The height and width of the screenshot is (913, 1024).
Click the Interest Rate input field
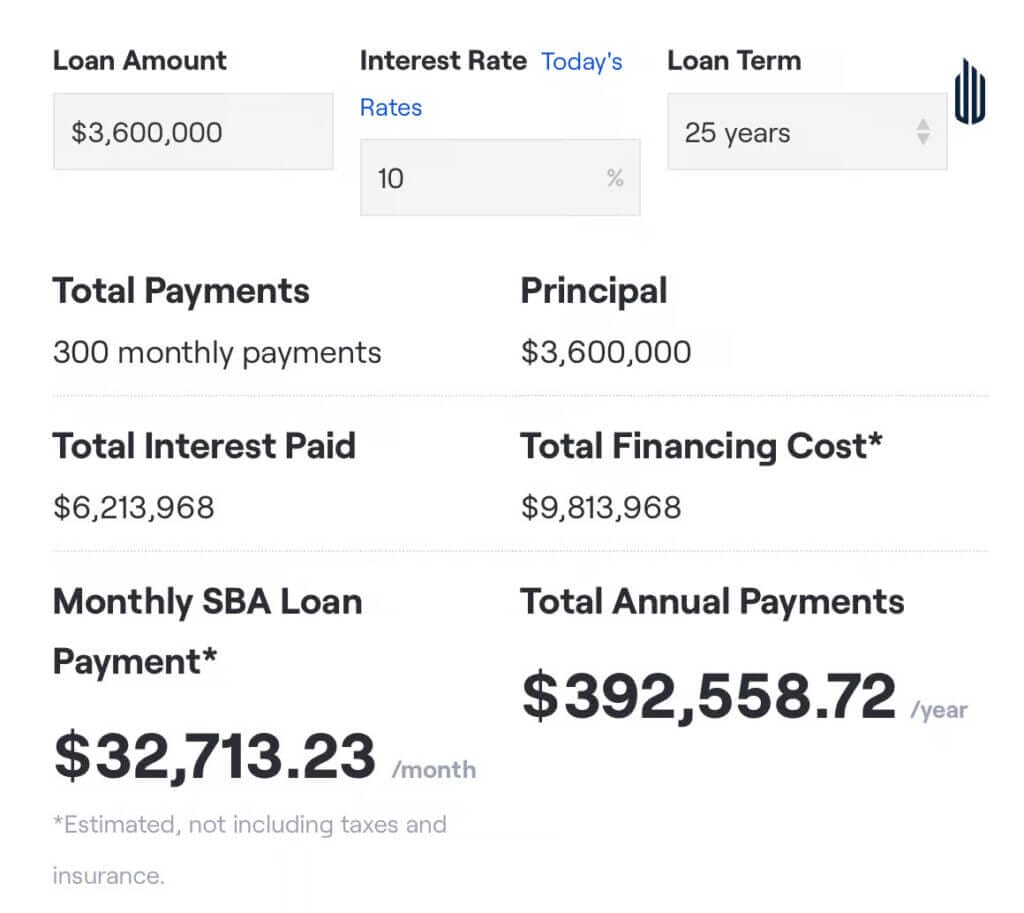(x=500, y=177)
